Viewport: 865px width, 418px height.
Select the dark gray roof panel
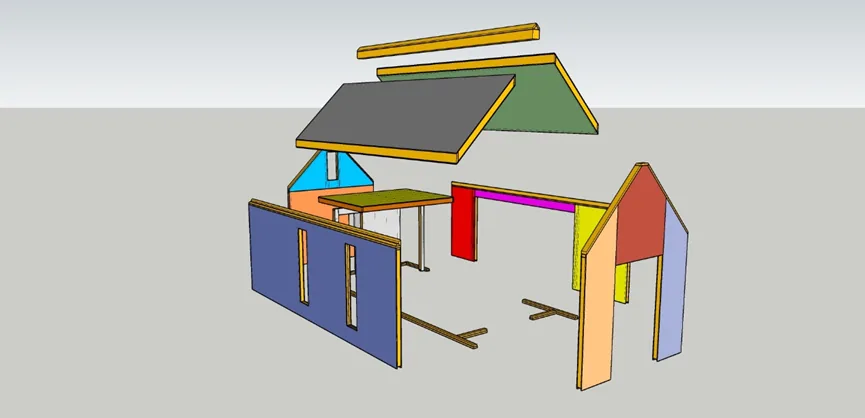(405, 113)
